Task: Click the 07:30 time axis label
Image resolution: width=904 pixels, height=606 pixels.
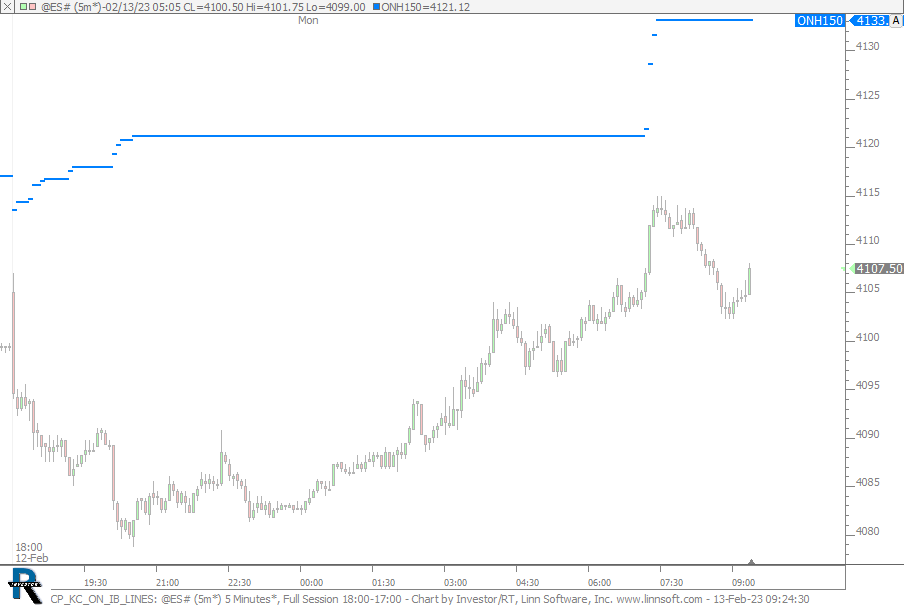Action: pyautogui.click(x=672, y=582)
